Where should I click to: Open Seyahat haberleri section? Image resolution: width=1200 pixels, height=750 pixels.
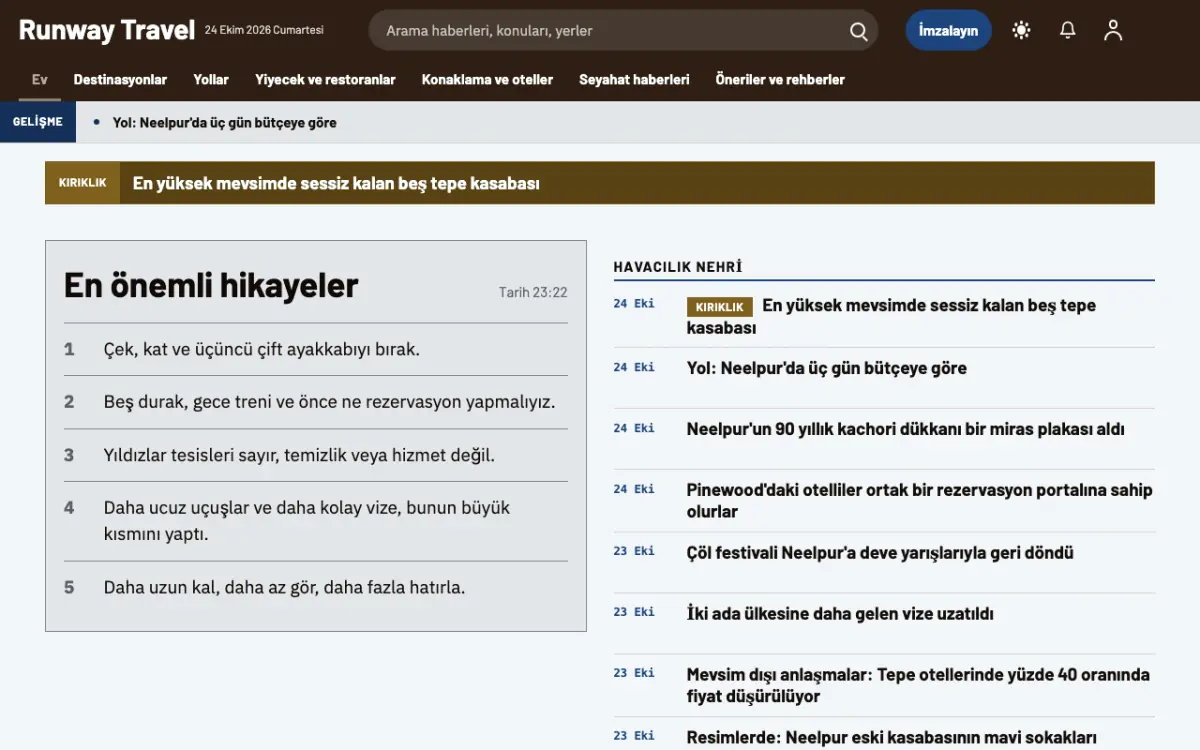[634, 79]
